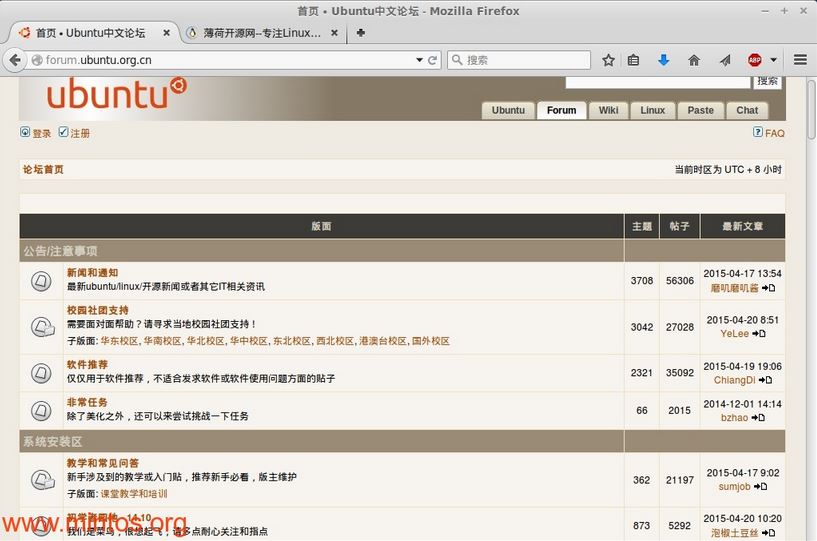817x541 pixels.
Task: Close the Ubuntu中文论坛 browser tab
Action: 167,32
